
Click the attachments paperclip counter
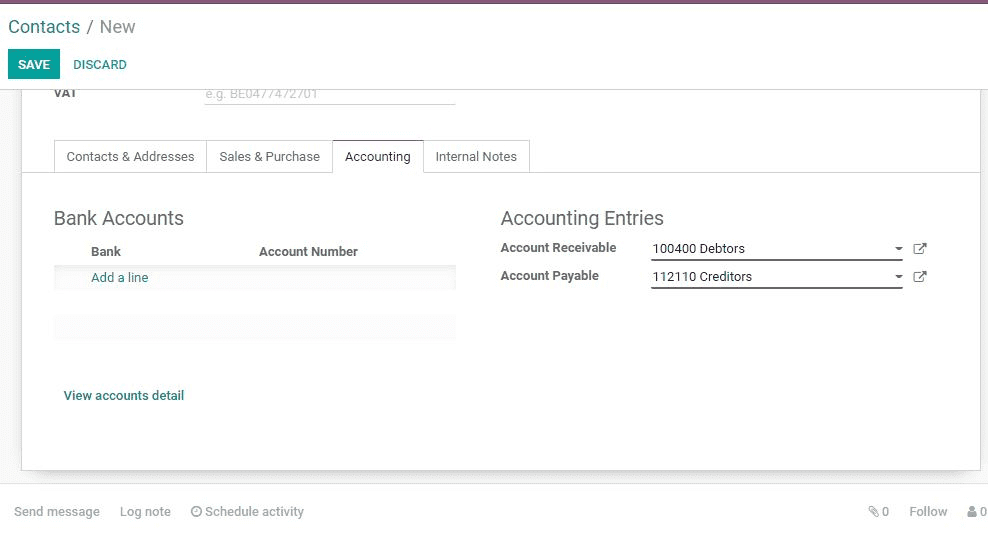[878, 512]
